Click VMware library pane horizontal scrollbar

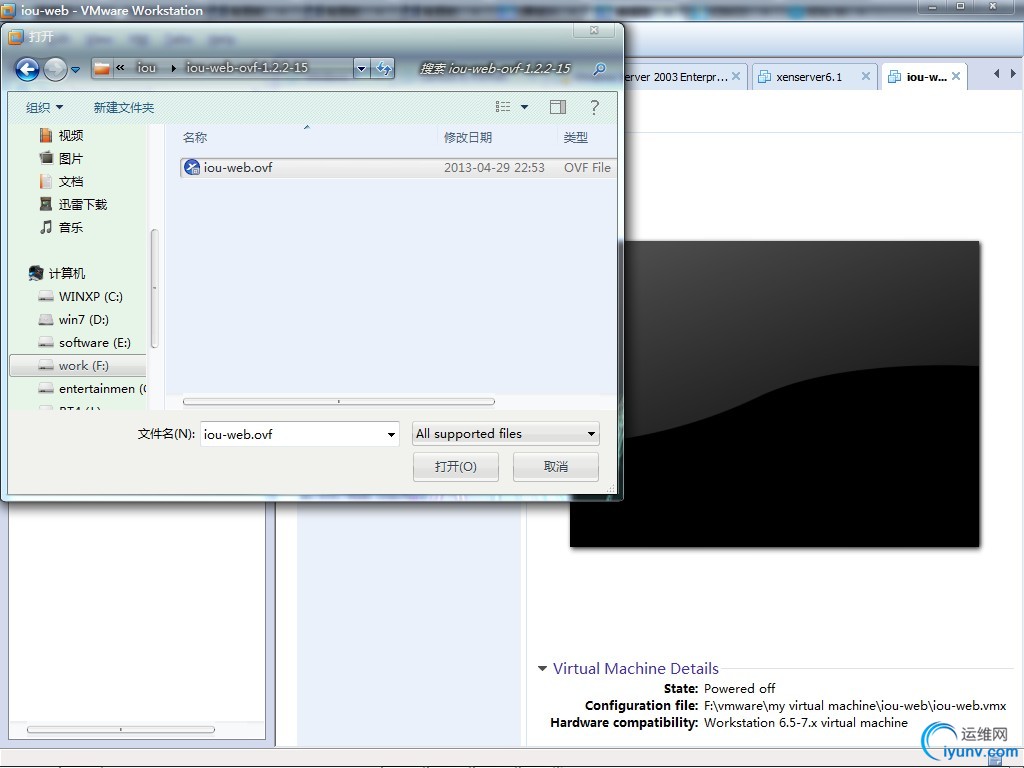click(121, 729)
